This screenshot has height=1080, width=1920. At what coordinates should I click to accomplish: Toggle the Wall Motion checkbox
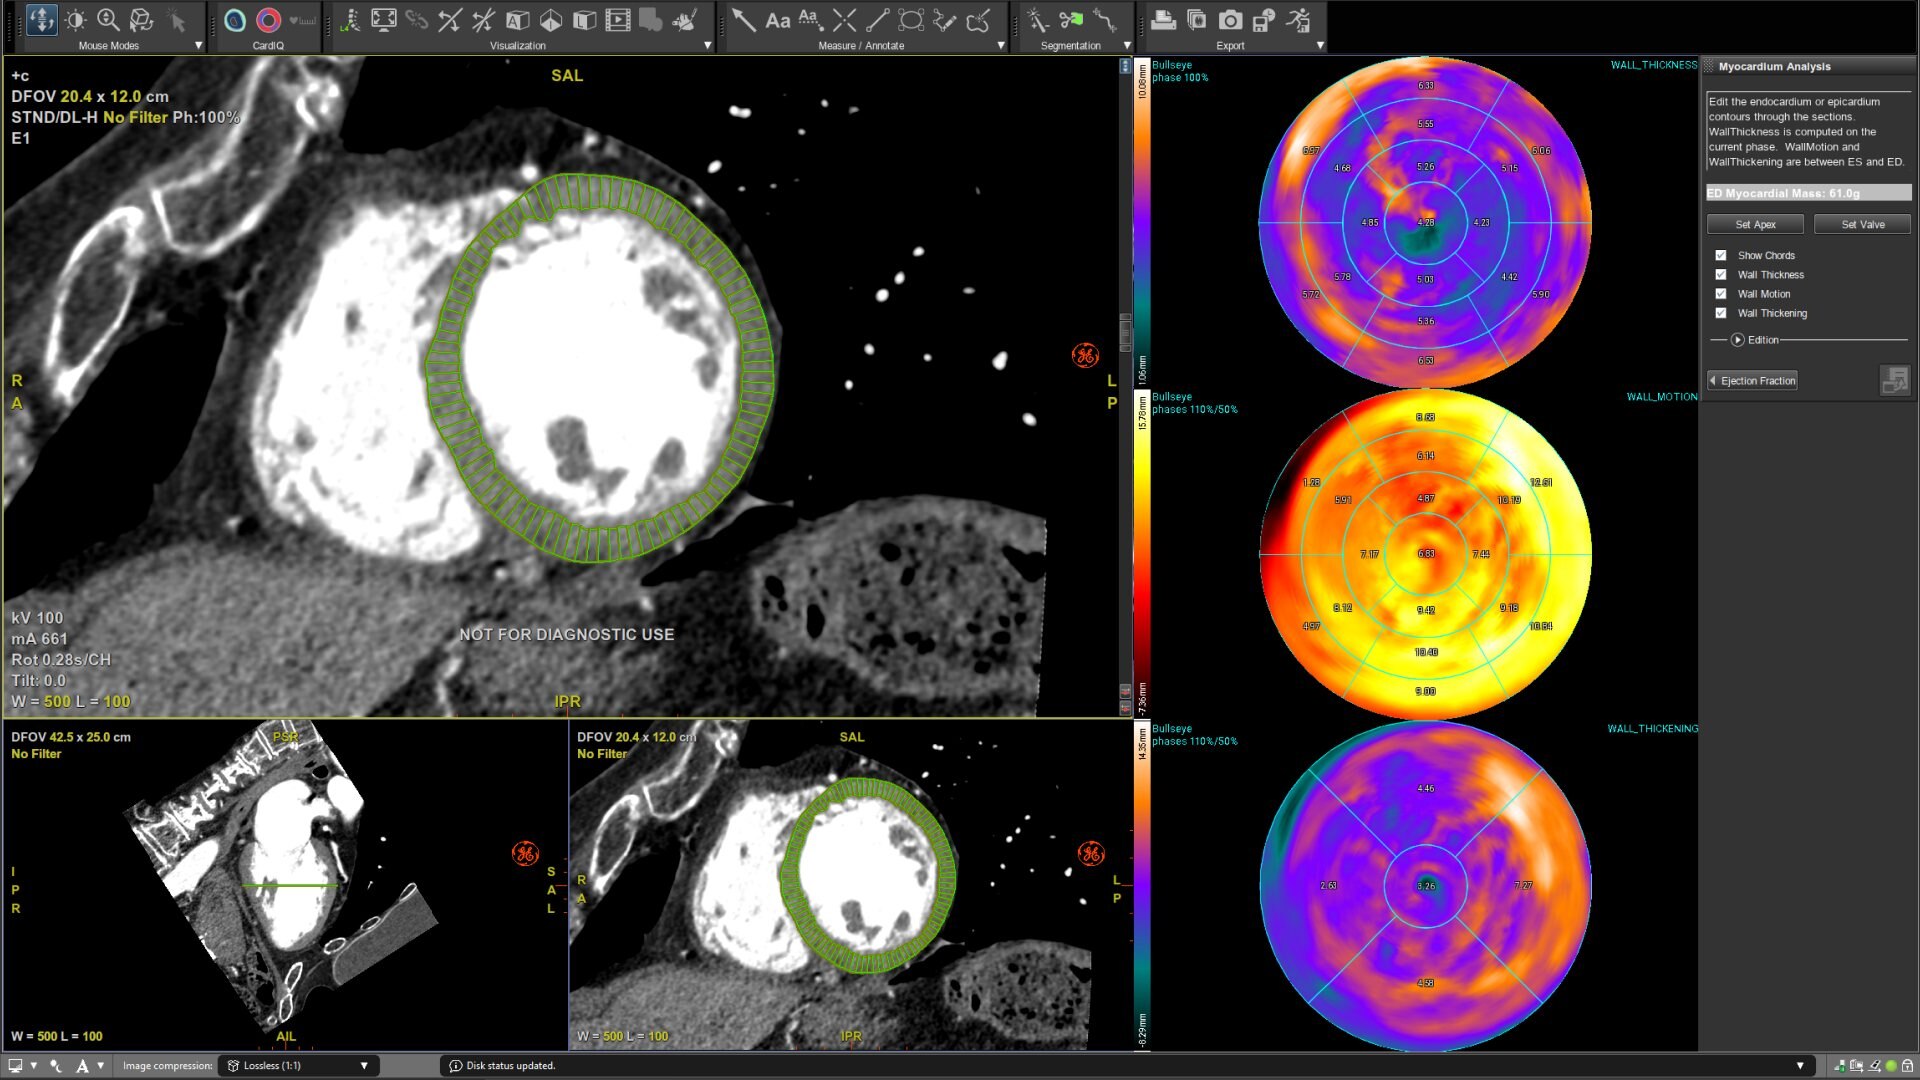[x=1721, y=294]
